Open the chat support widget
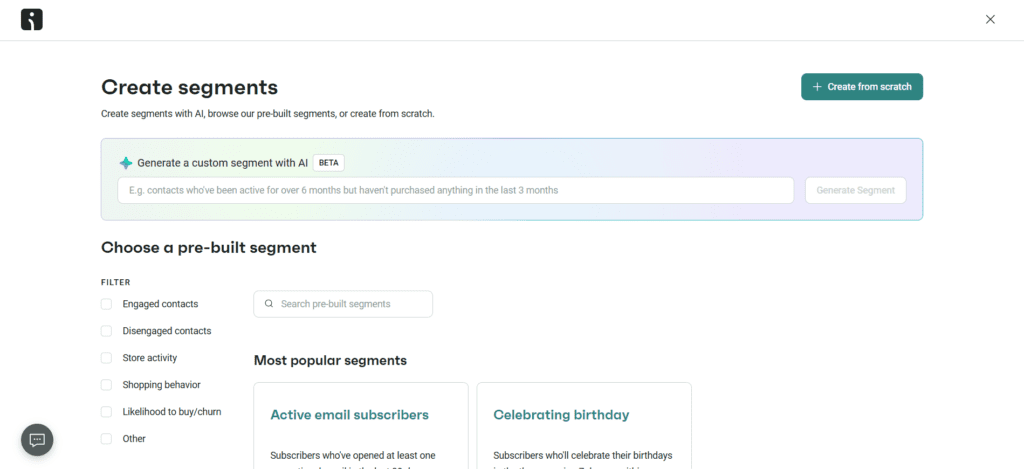The height and width of the screenshot is (469, 1024). tap(37, 439)
